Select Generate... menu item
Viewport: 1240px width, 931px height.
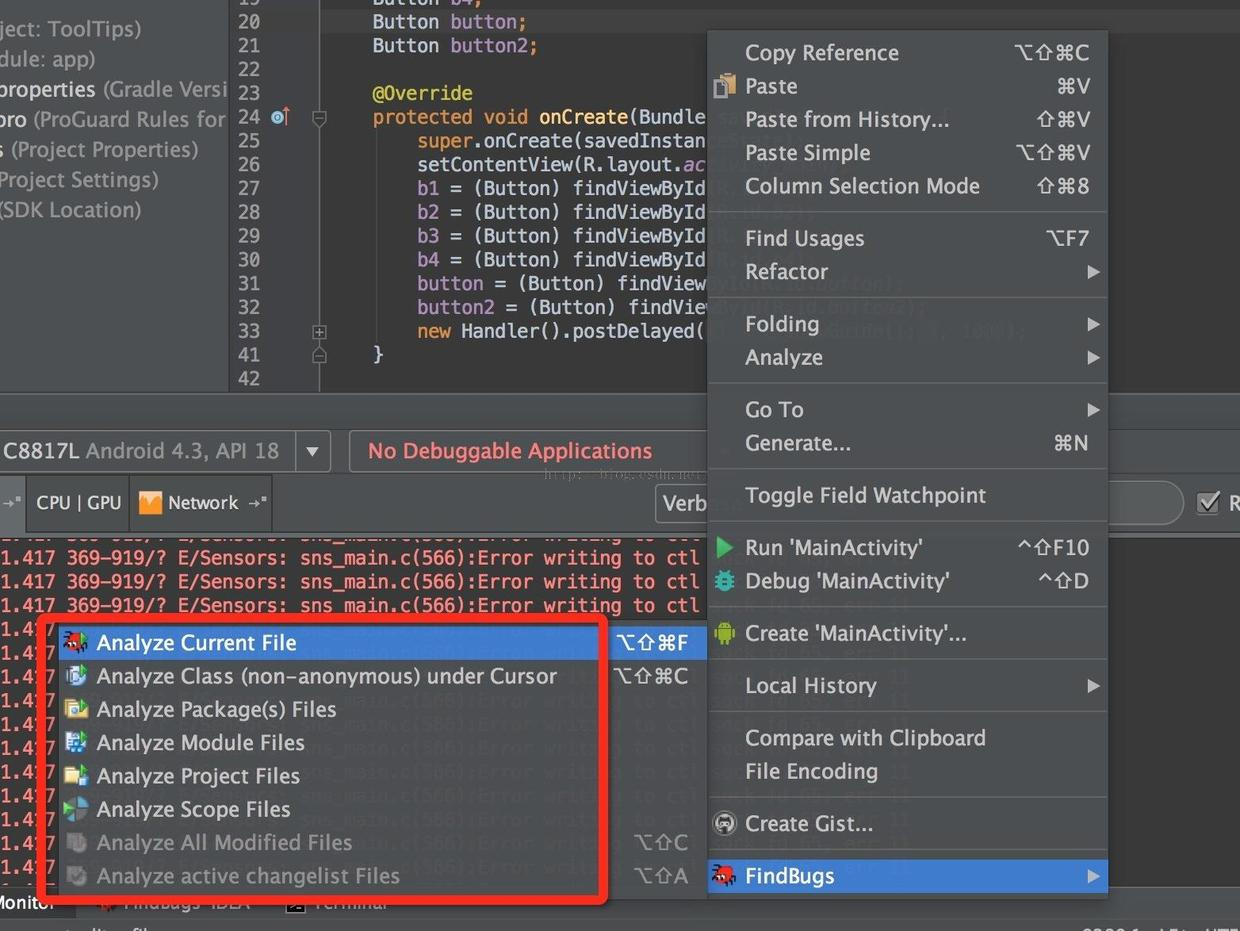(x=908, y=443)
